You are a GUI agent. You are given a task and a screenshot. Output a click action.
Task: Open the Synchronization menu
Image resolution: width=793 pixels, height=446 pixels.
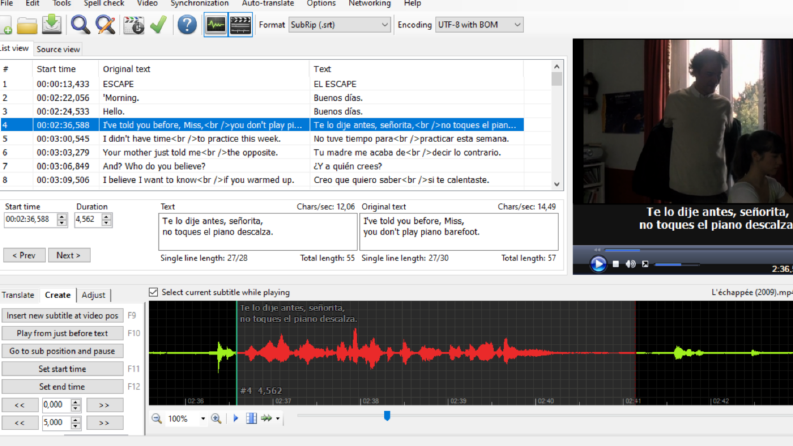tap(199, 4)
